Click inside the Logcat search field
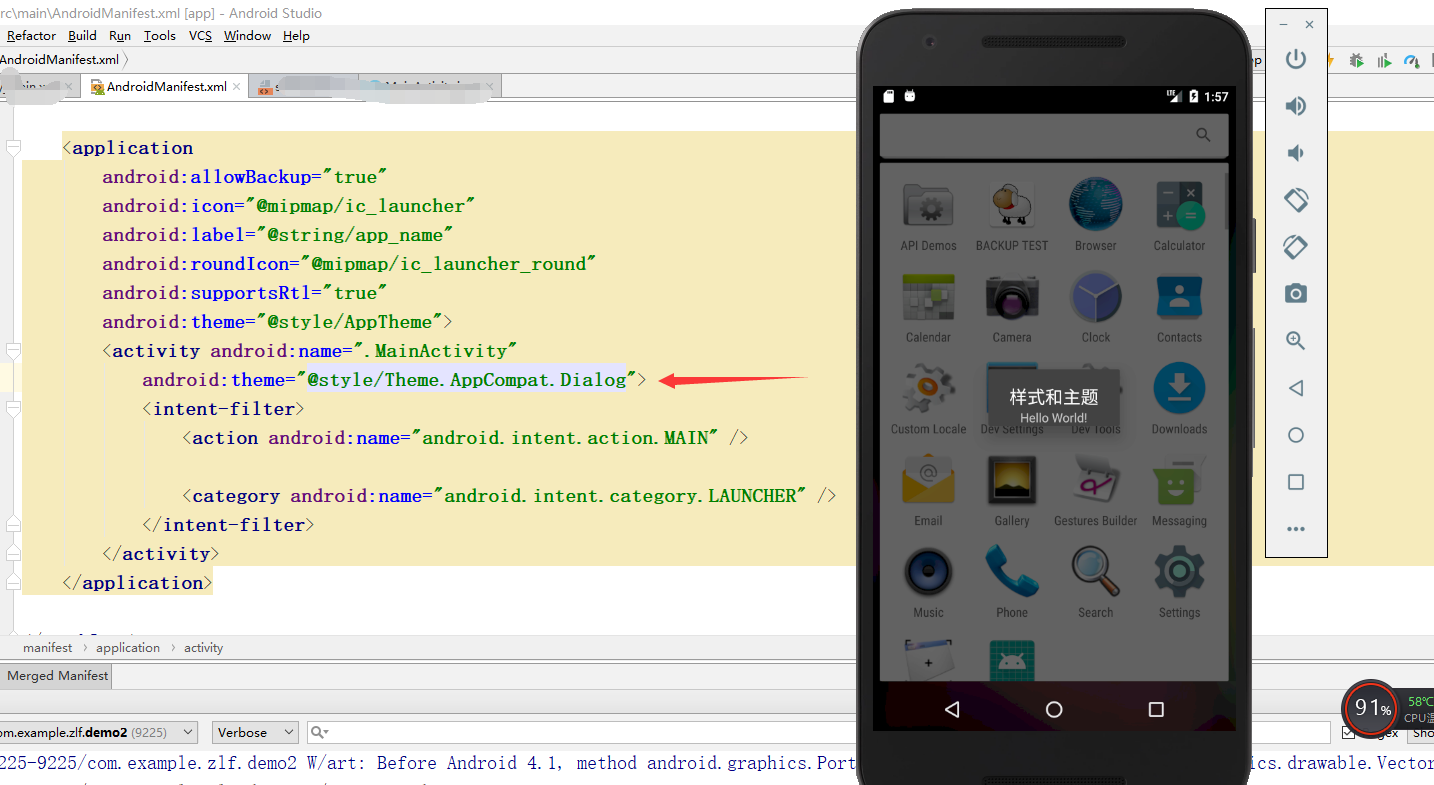Image resolution: width=1434 pixels, height=785 pixels. click(x=500, y=732)
